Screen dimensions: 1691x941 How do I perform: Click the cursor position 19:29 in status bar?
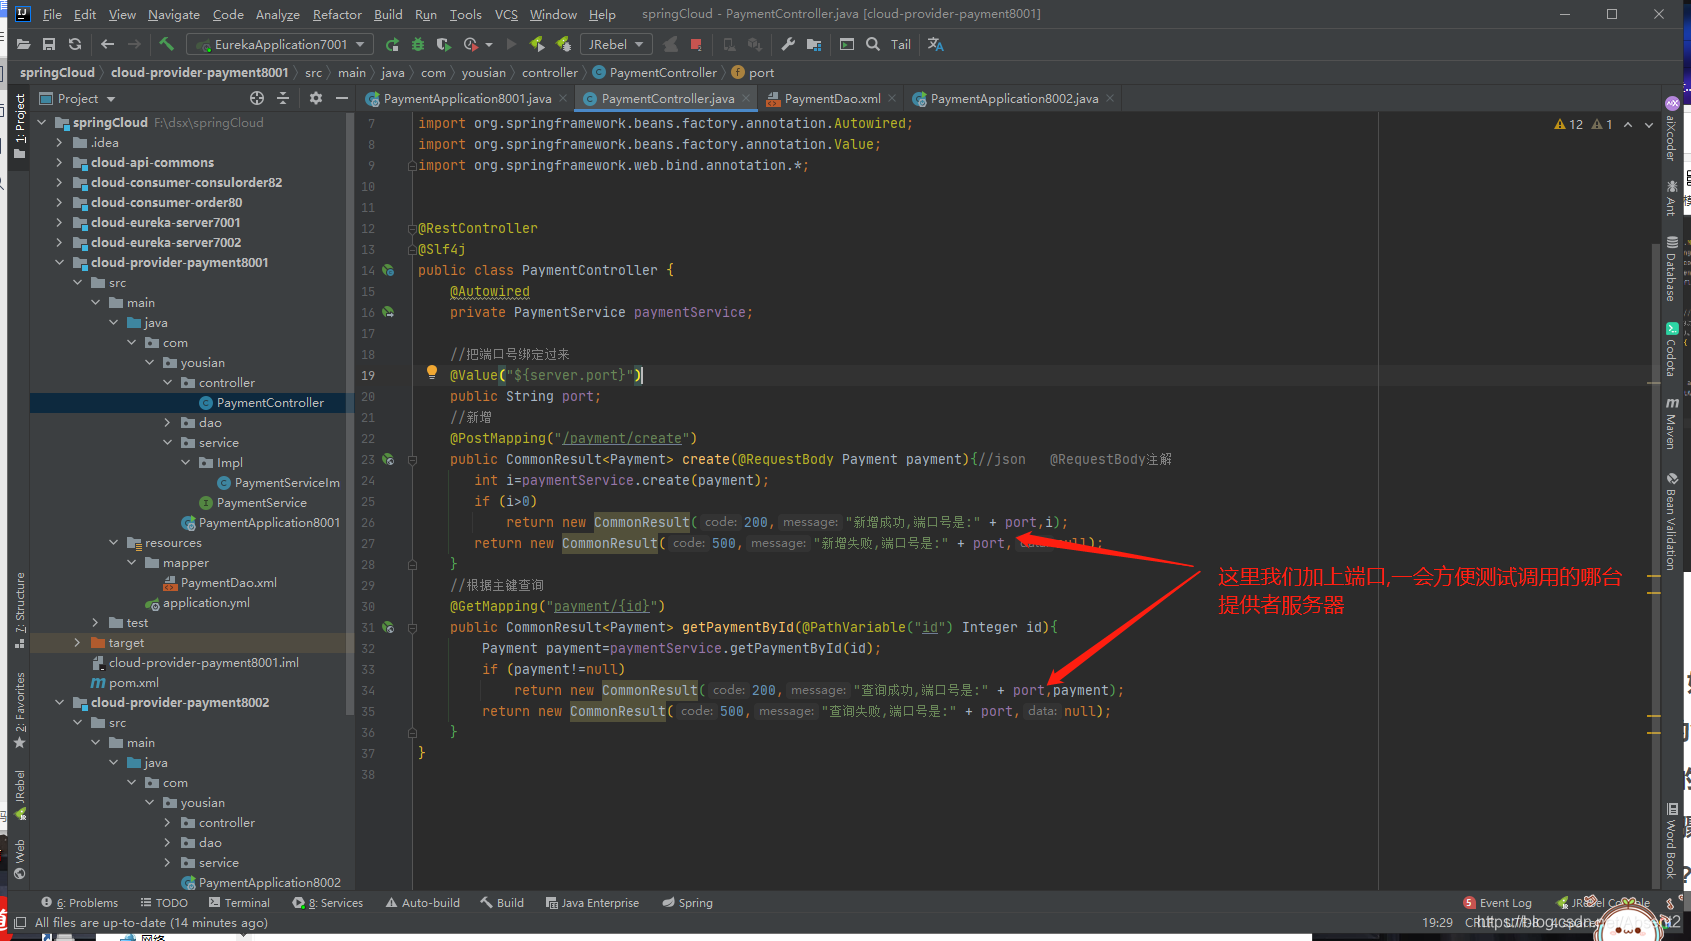click(1437, 922)
